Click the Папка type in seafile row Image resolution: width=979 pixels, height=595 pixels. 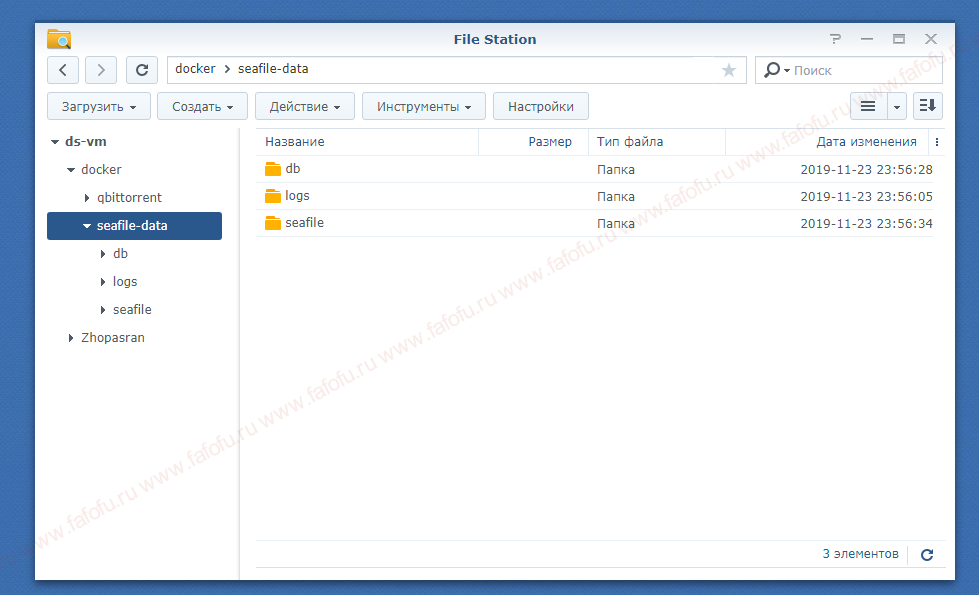[x=616, y=224]
